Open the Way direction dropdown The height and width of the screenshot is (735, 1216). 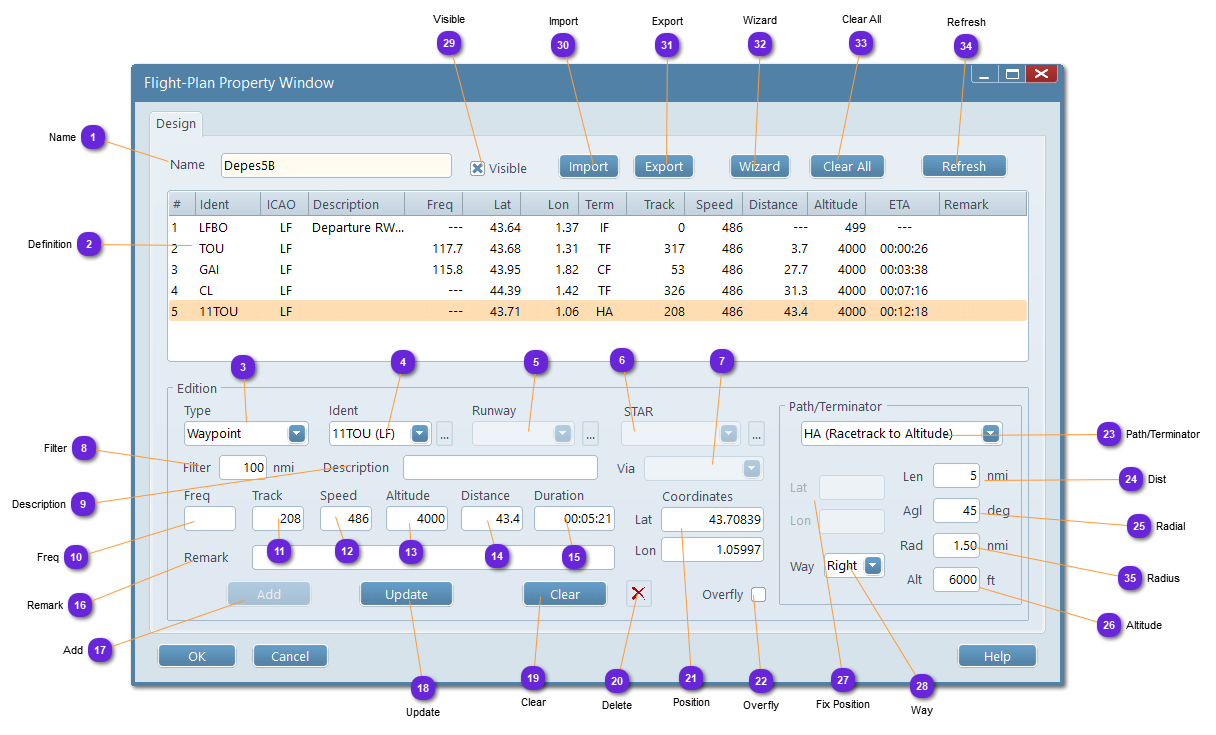[873, 566]
